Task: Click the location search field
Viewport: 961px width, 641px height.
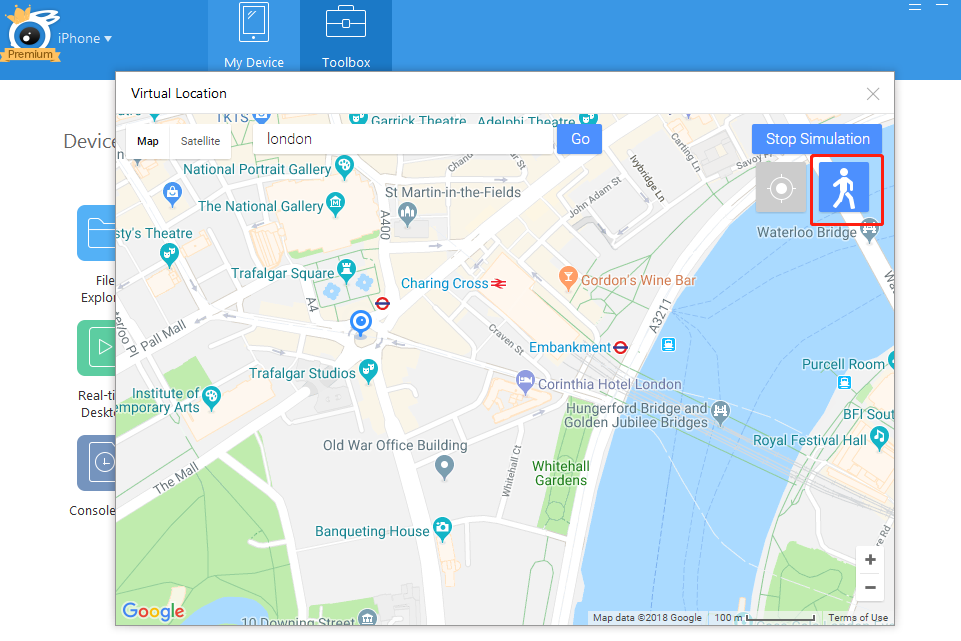Action: tap(403, 140)
